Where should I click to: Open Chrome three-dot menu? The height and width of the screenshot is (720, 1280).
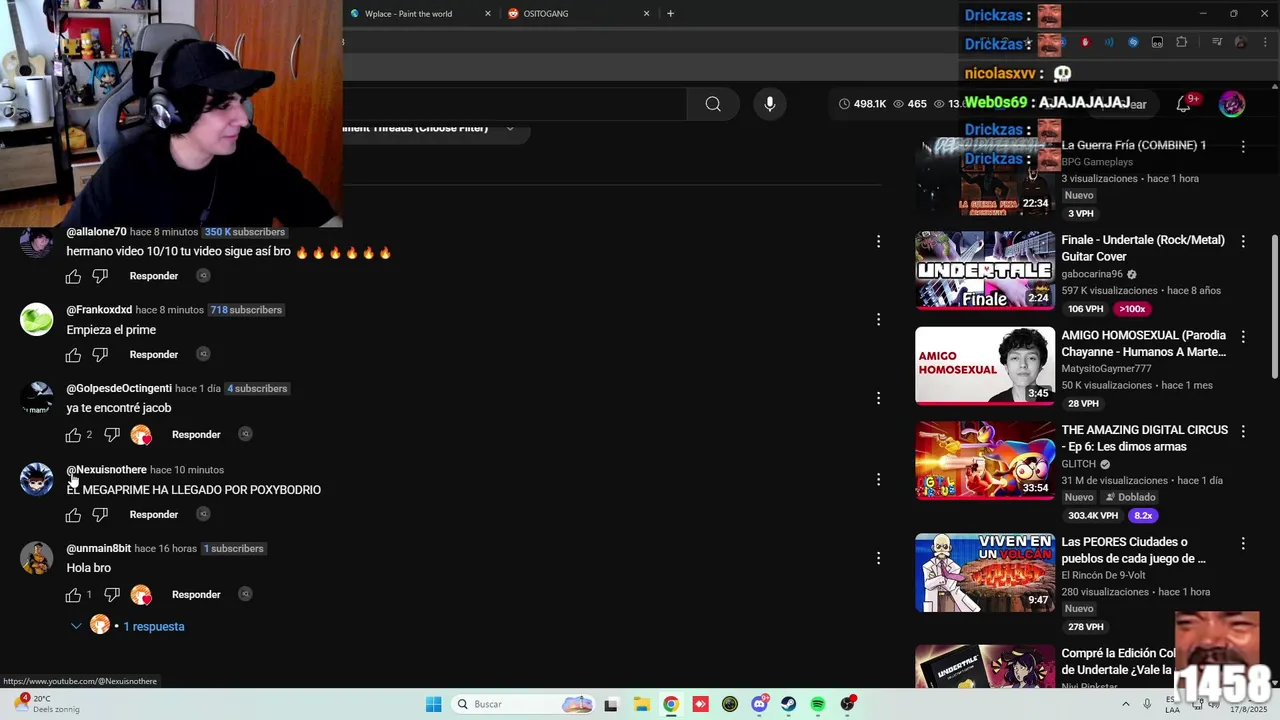coord(1264,42)
